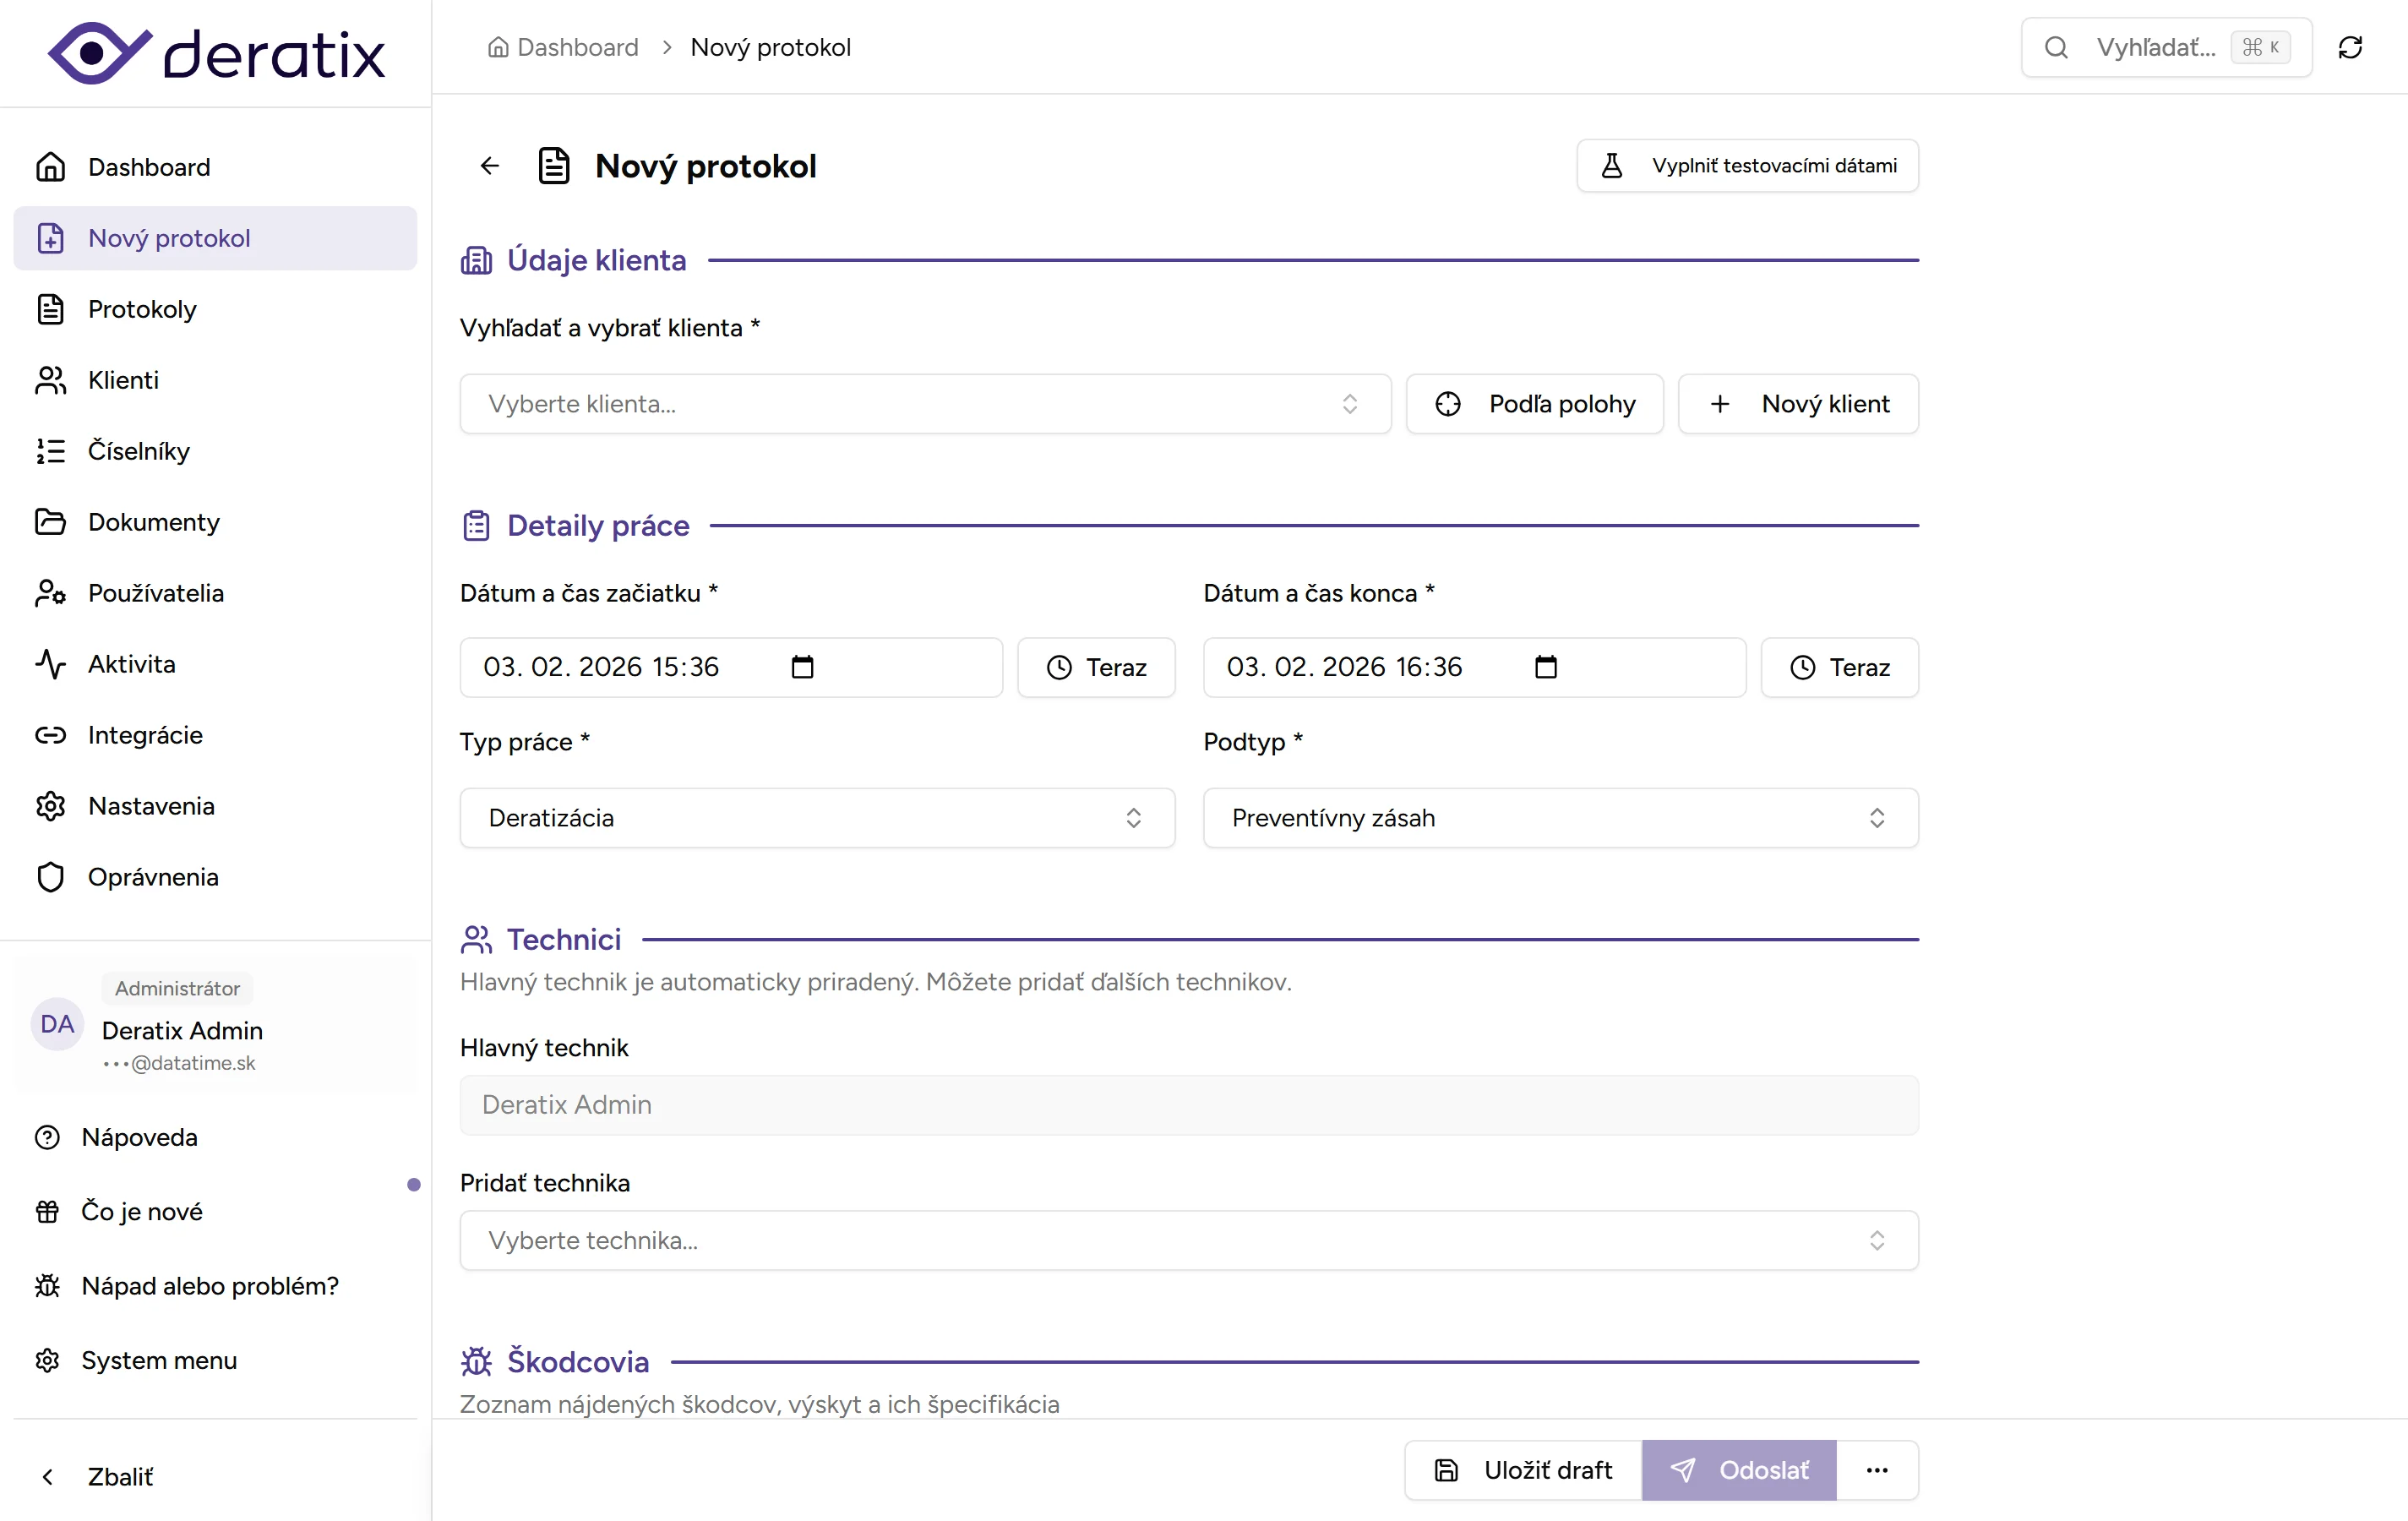Image resolution: width=2408 pixels, height=1521 pixels.
Task: Click the back arrow next to Nový protokol
Action: [489, 165]
